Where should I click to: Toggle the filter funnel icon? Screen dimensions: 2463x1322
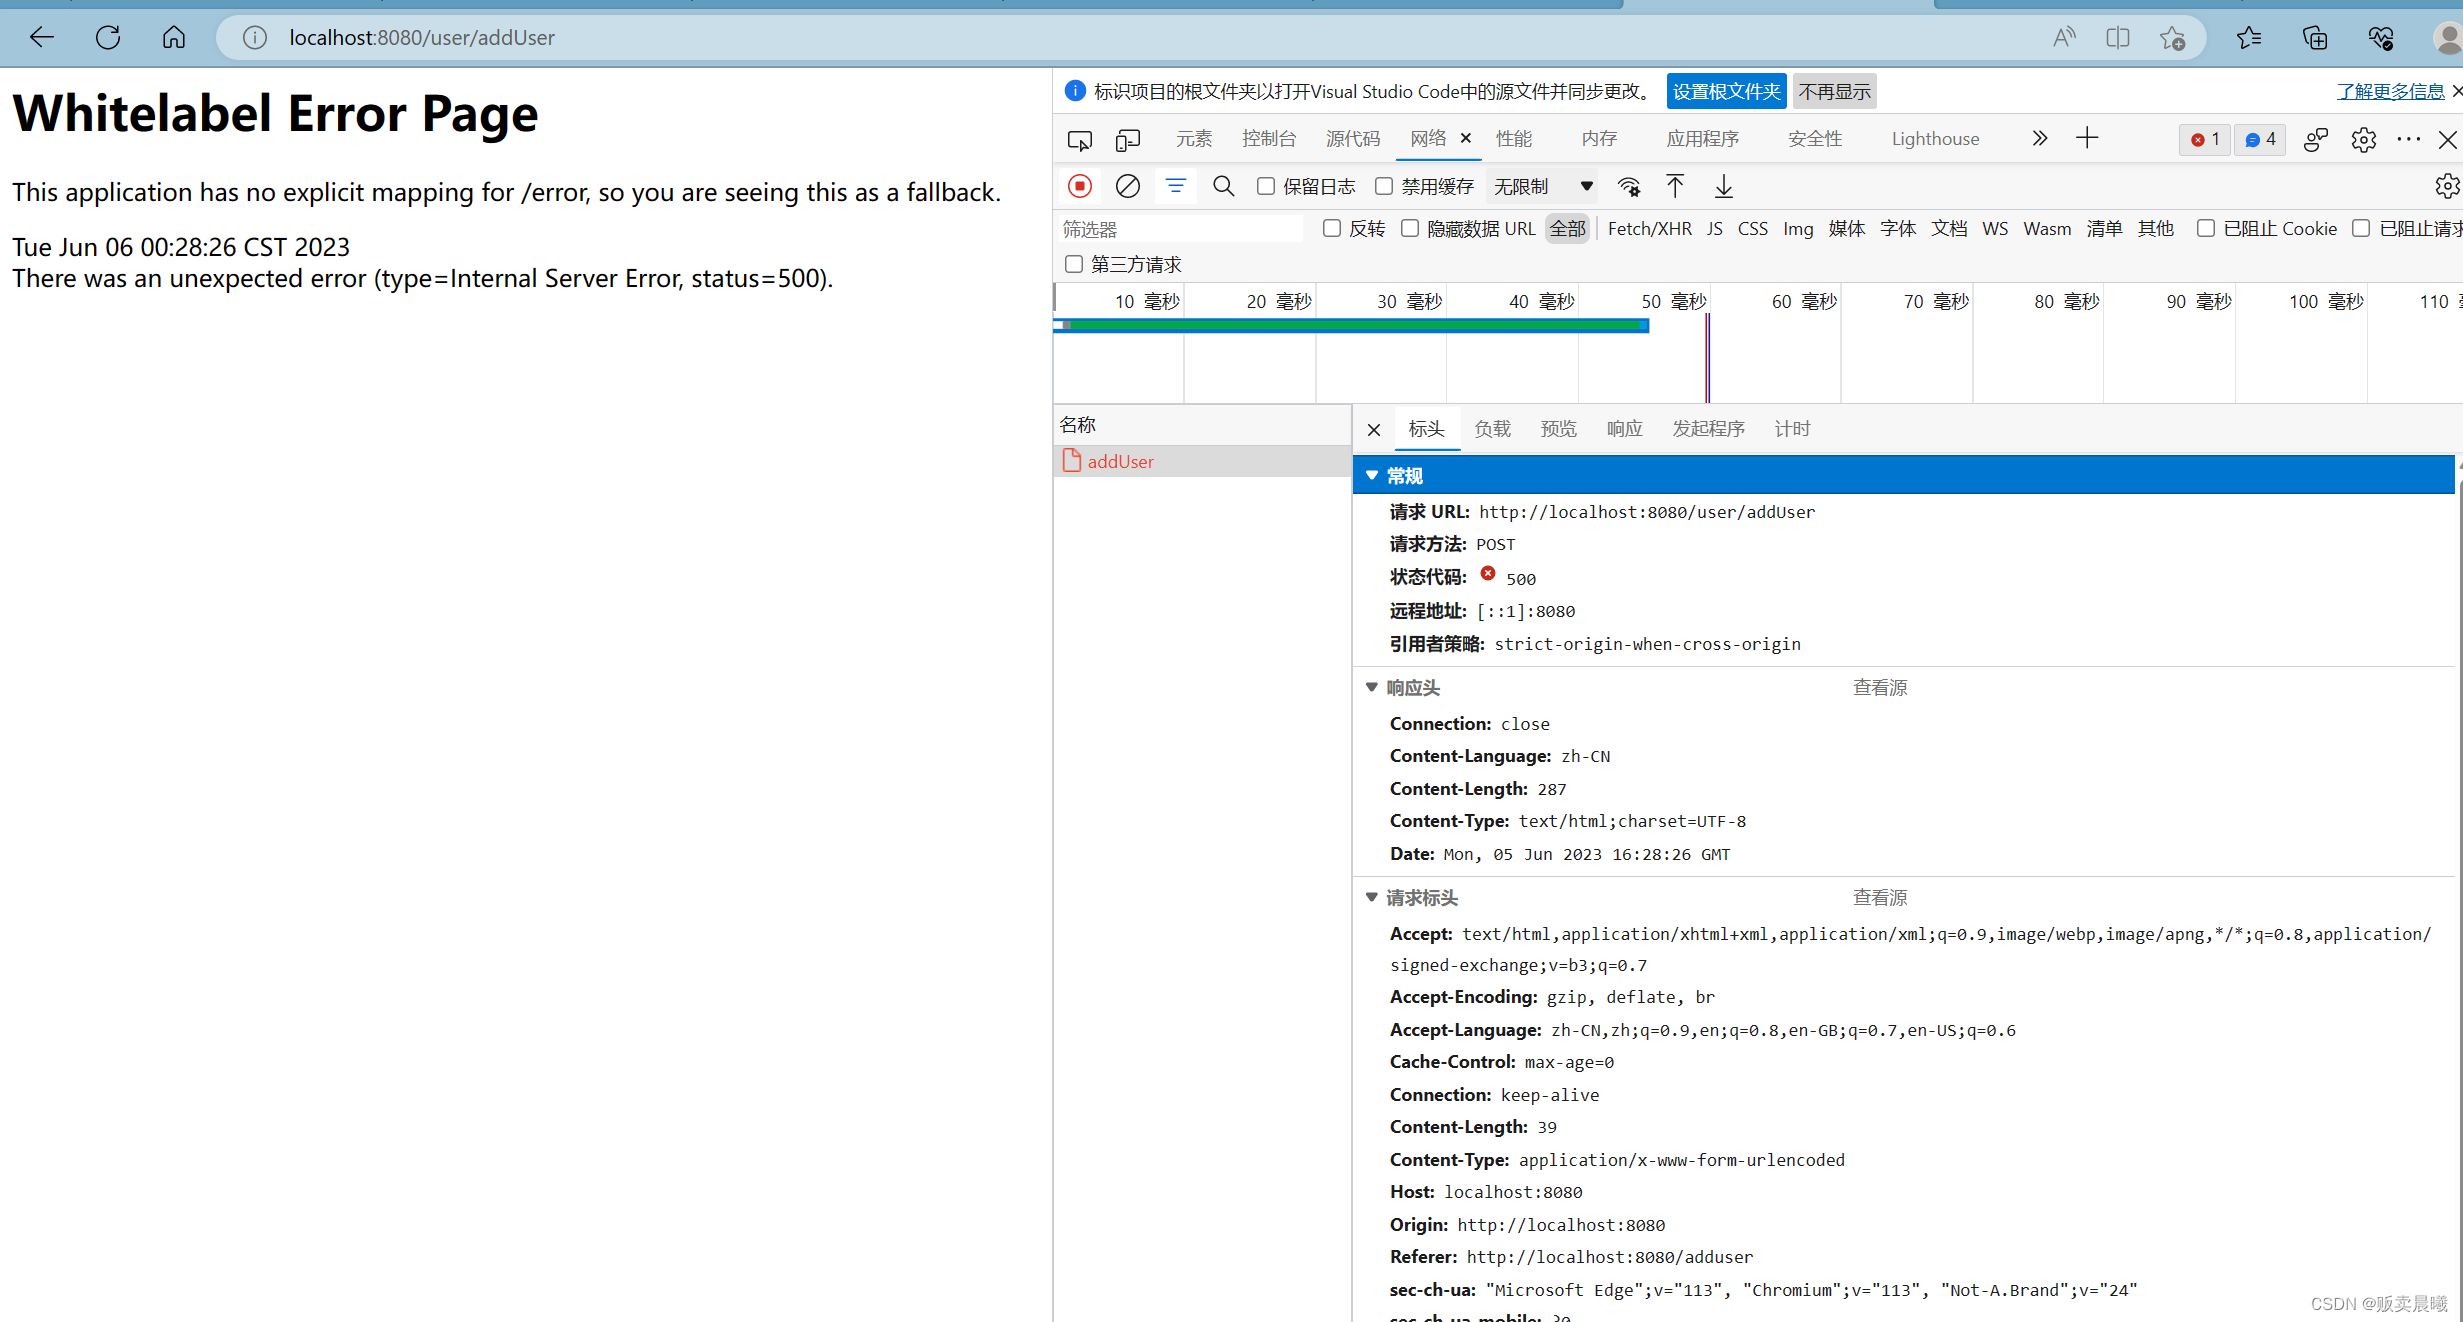tap(1176, 186)
